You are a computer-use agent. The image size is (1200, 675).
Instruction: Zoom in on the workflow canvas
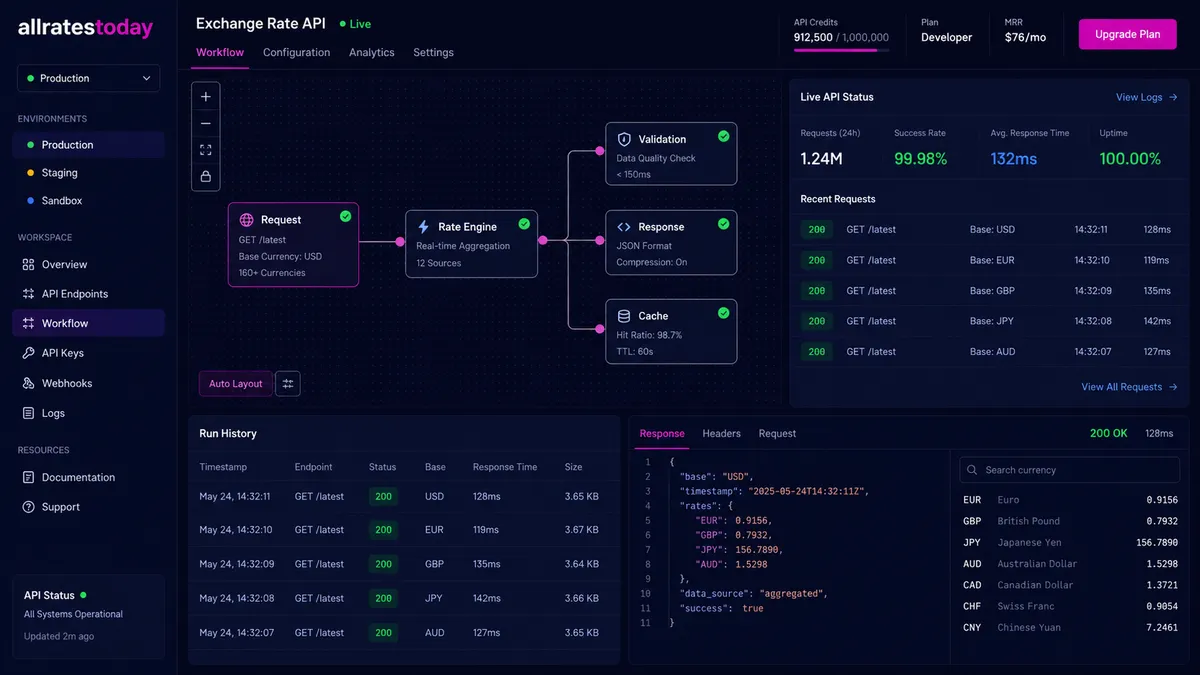(x=206, y=97)
